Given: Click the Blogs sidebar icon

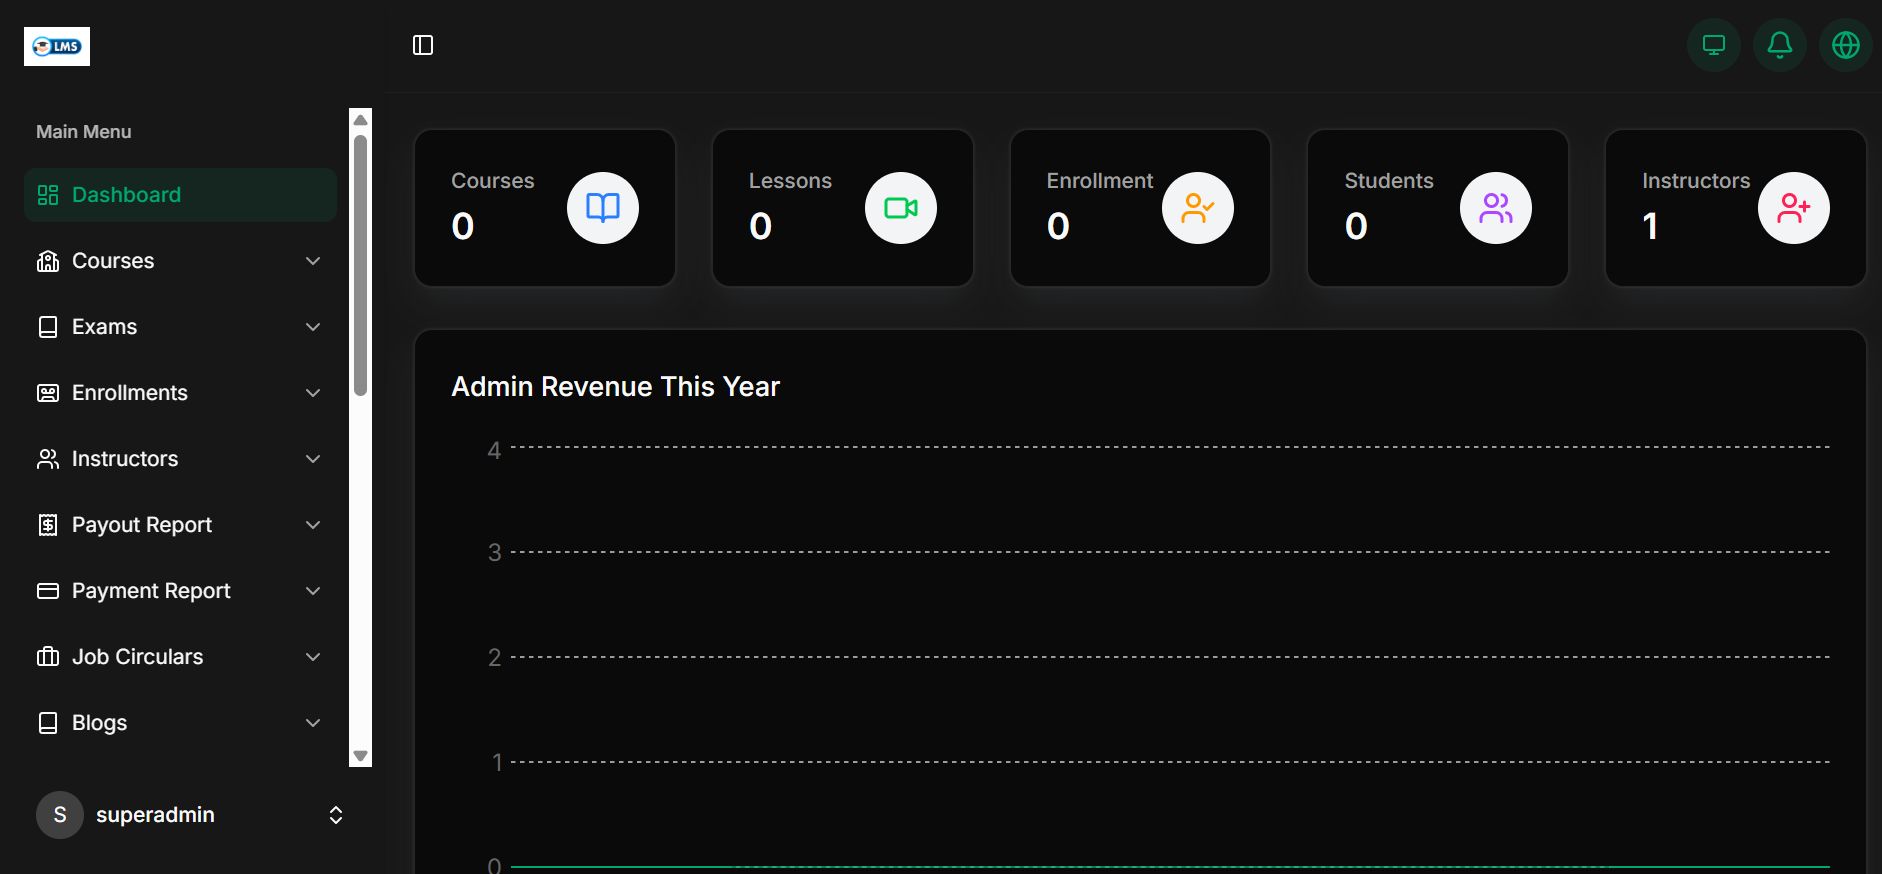Looking at the screenshot, I should coord(48,723).
